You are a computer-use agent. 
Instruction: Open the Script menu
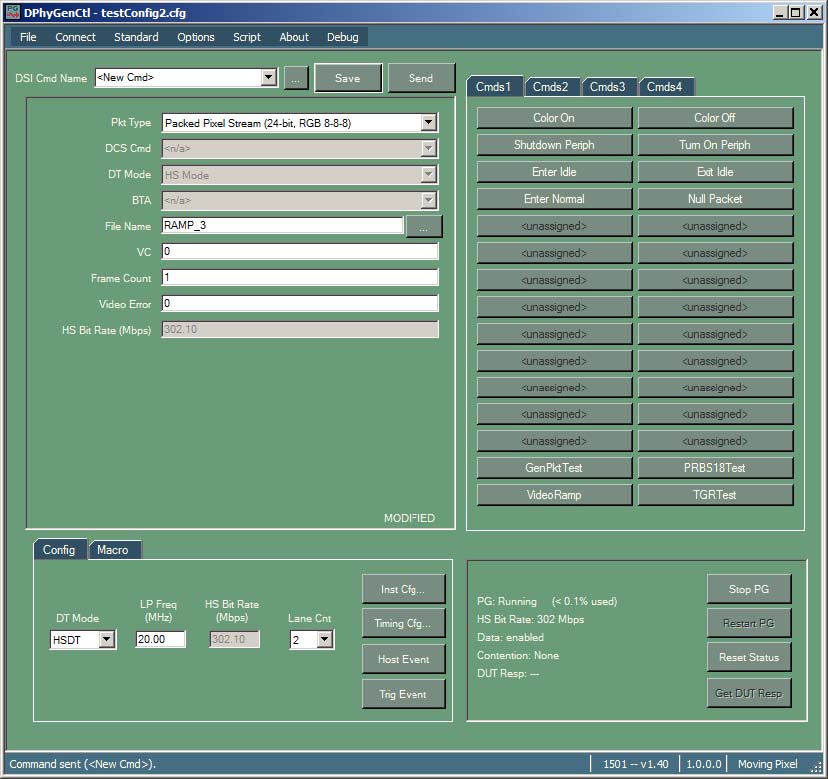247,37
